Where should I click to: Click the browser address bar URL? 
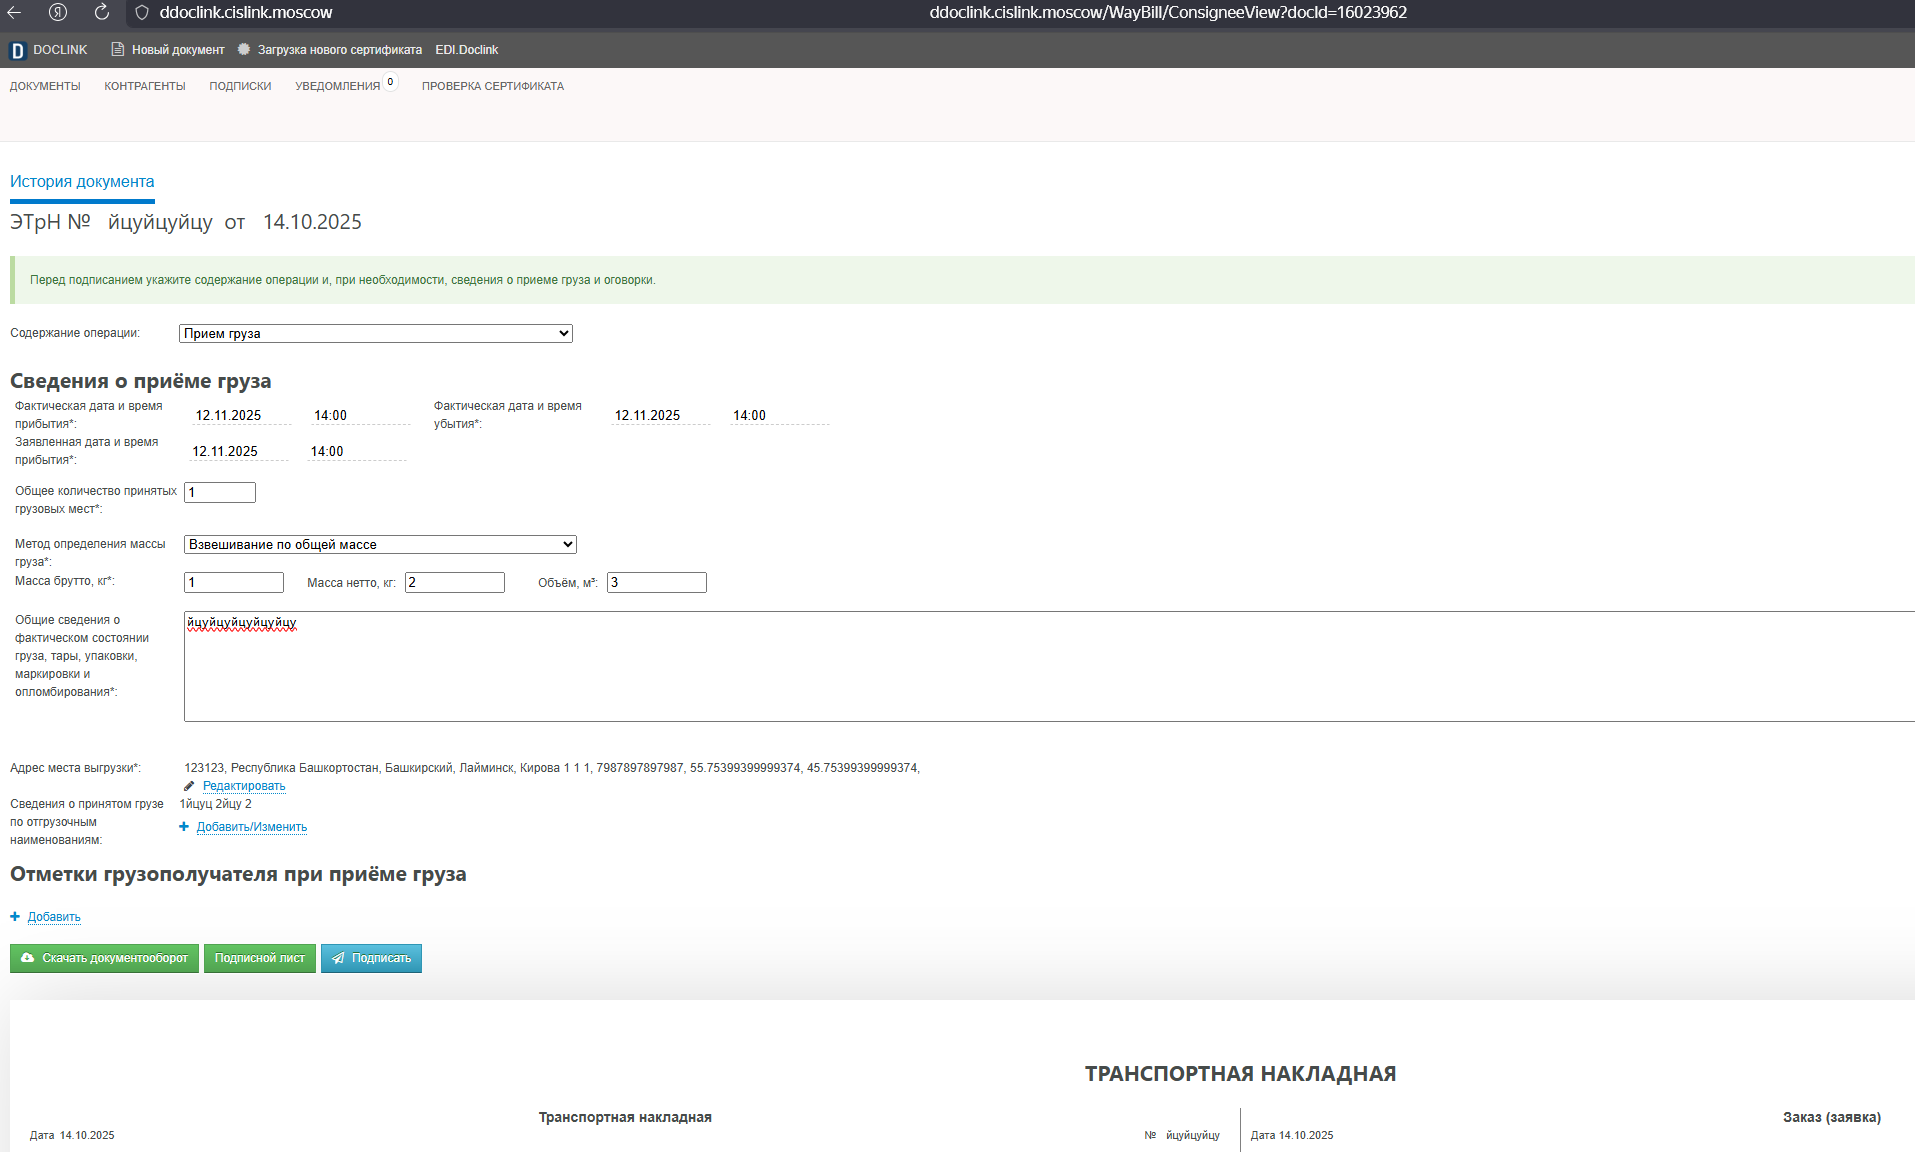[1168, 12]
